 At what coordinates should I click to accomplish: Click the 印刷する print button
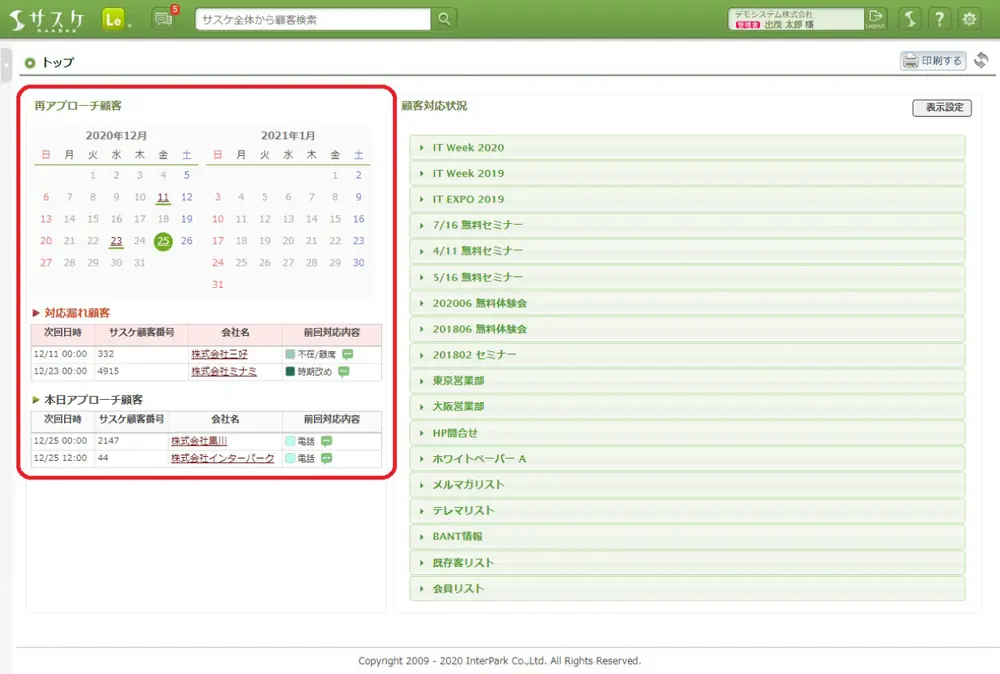(933, 61)
